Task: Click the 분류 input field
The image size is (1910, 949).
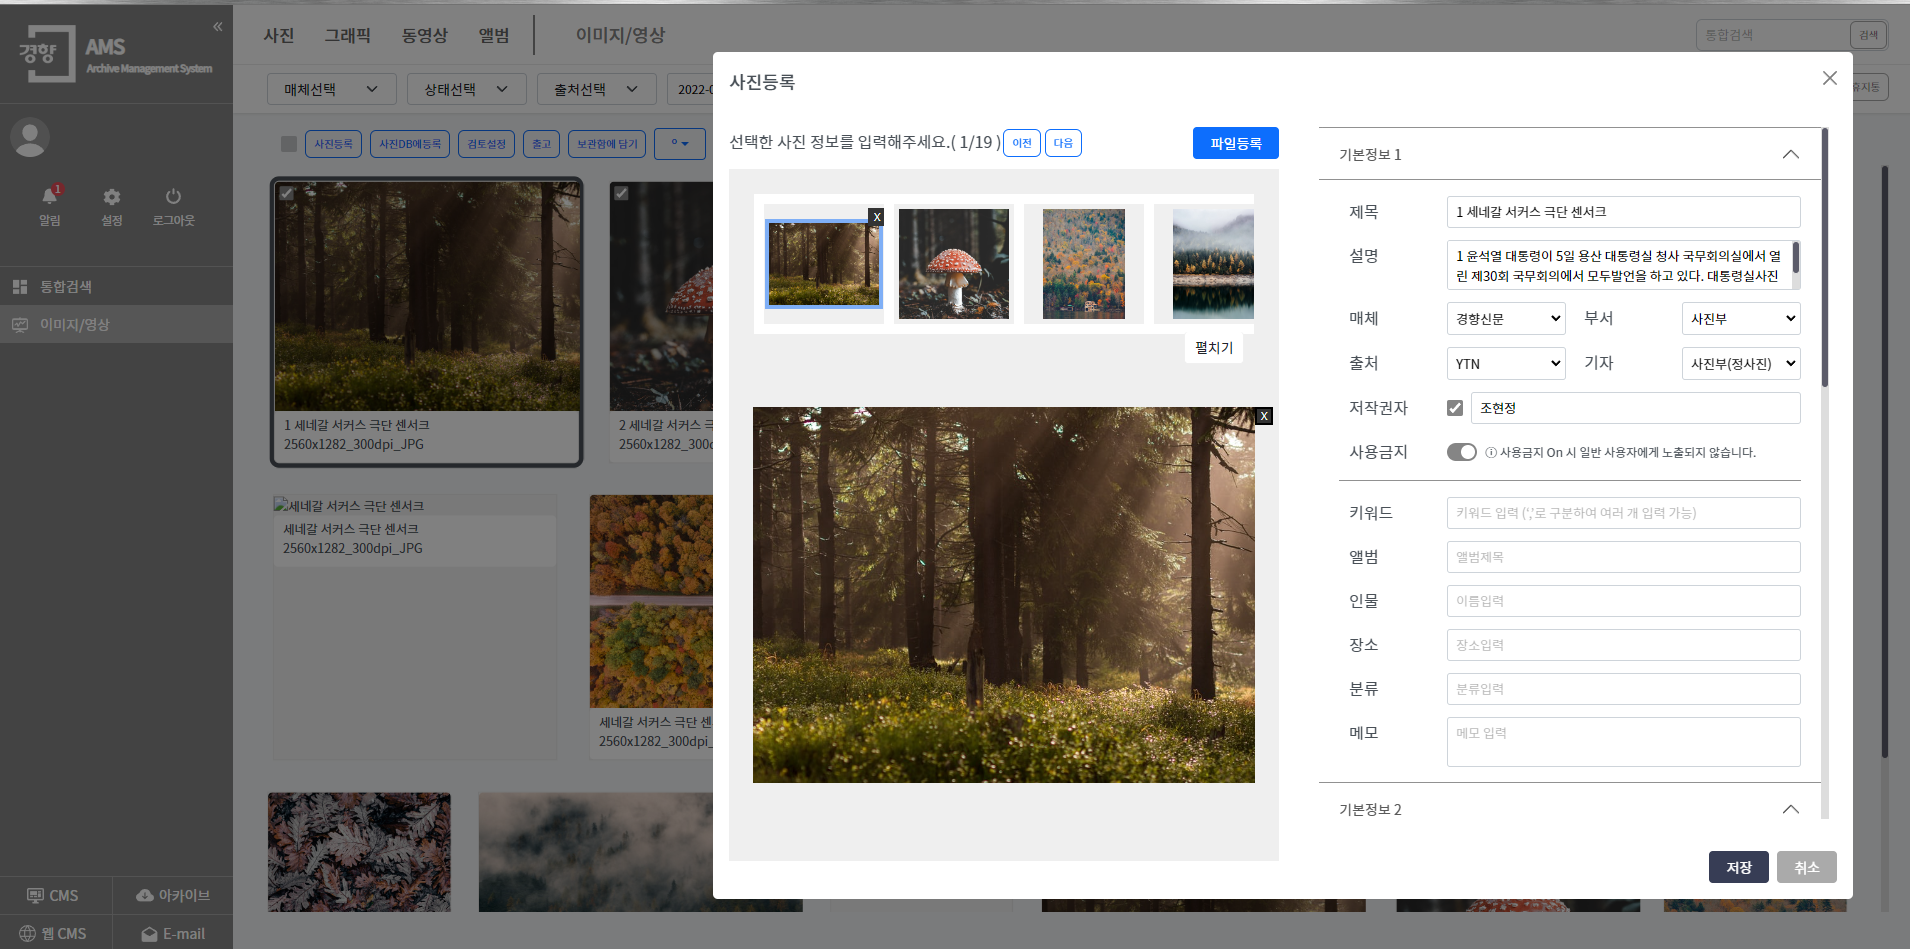Action: point(1623,689)
